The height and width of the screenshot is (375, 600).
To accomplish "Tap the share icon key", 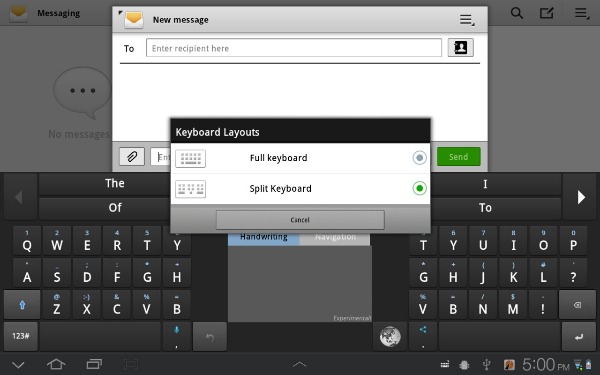I will [423, 336].
